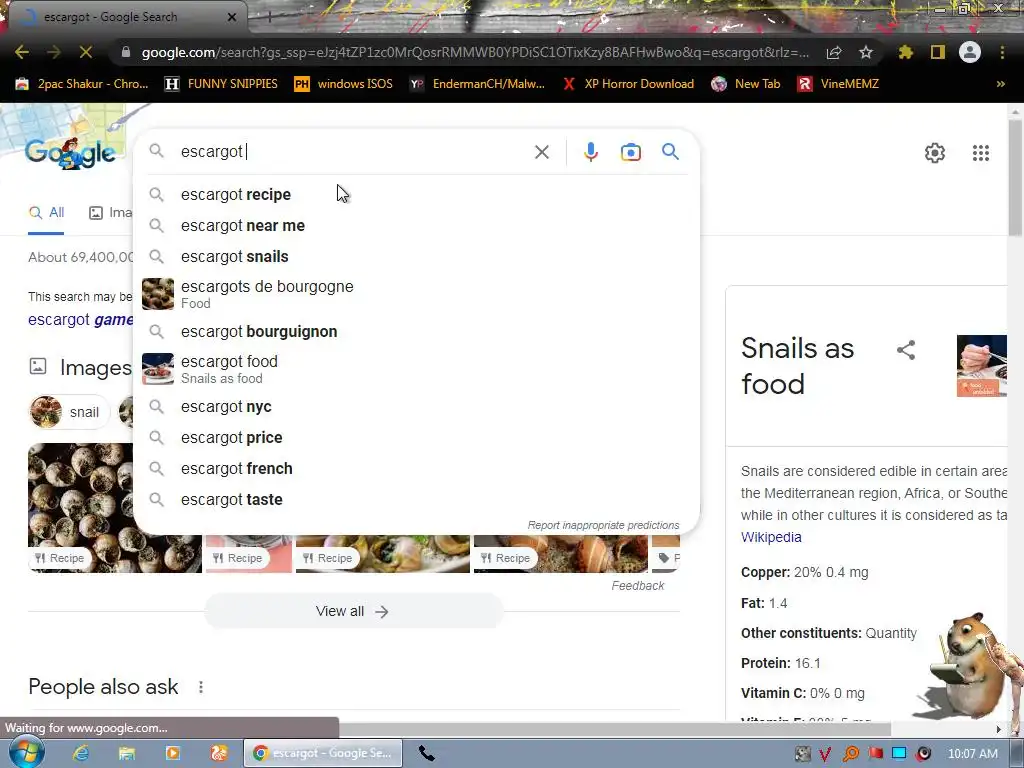Open the EndermanCH/Malw... bookmark
The width and height of the screenshot is (1024, 768).
click(x=477, y=84)
